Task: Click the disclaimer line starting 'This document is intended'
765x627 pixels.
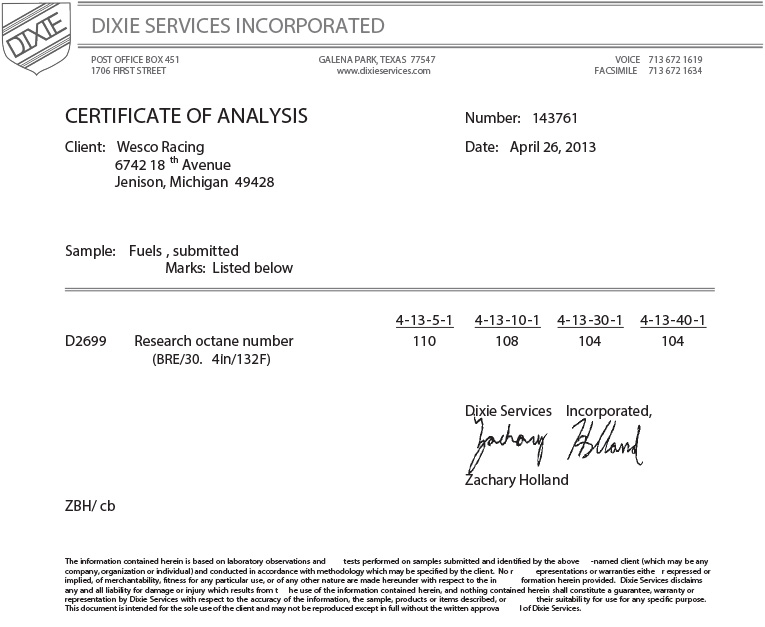Action: (x=323, y=608)
